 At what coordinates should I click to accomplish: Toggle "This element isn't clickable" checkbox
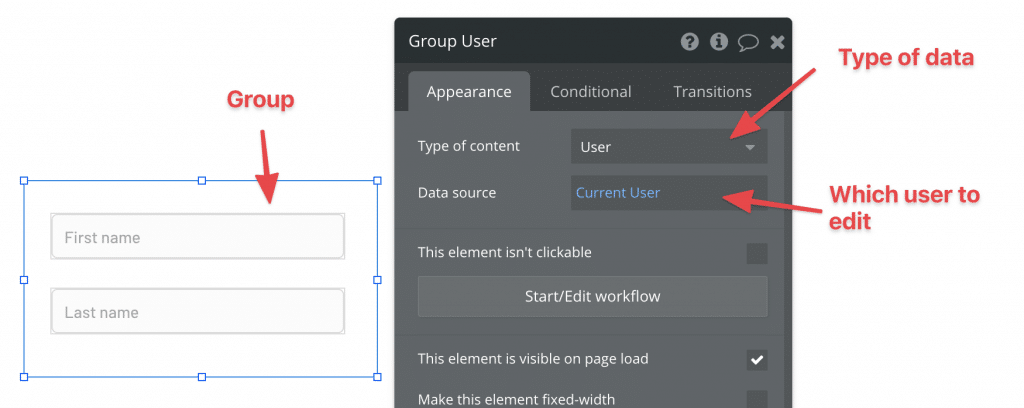[757, 253]
